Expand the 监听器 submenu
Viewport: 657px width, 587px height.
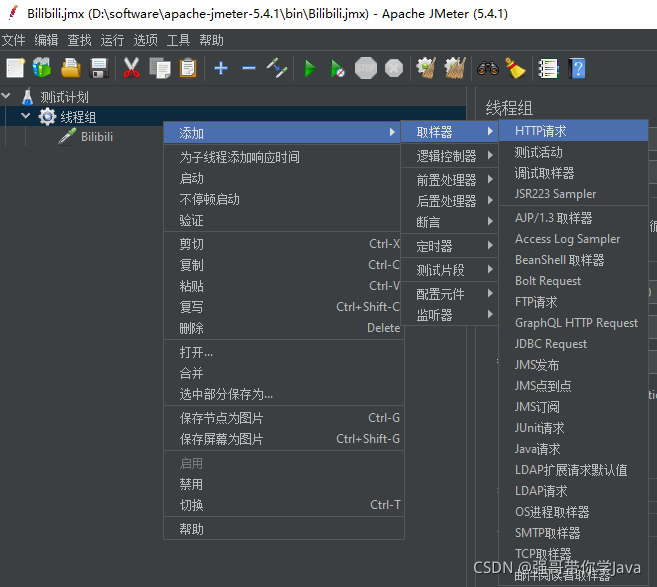pos(450,315)
